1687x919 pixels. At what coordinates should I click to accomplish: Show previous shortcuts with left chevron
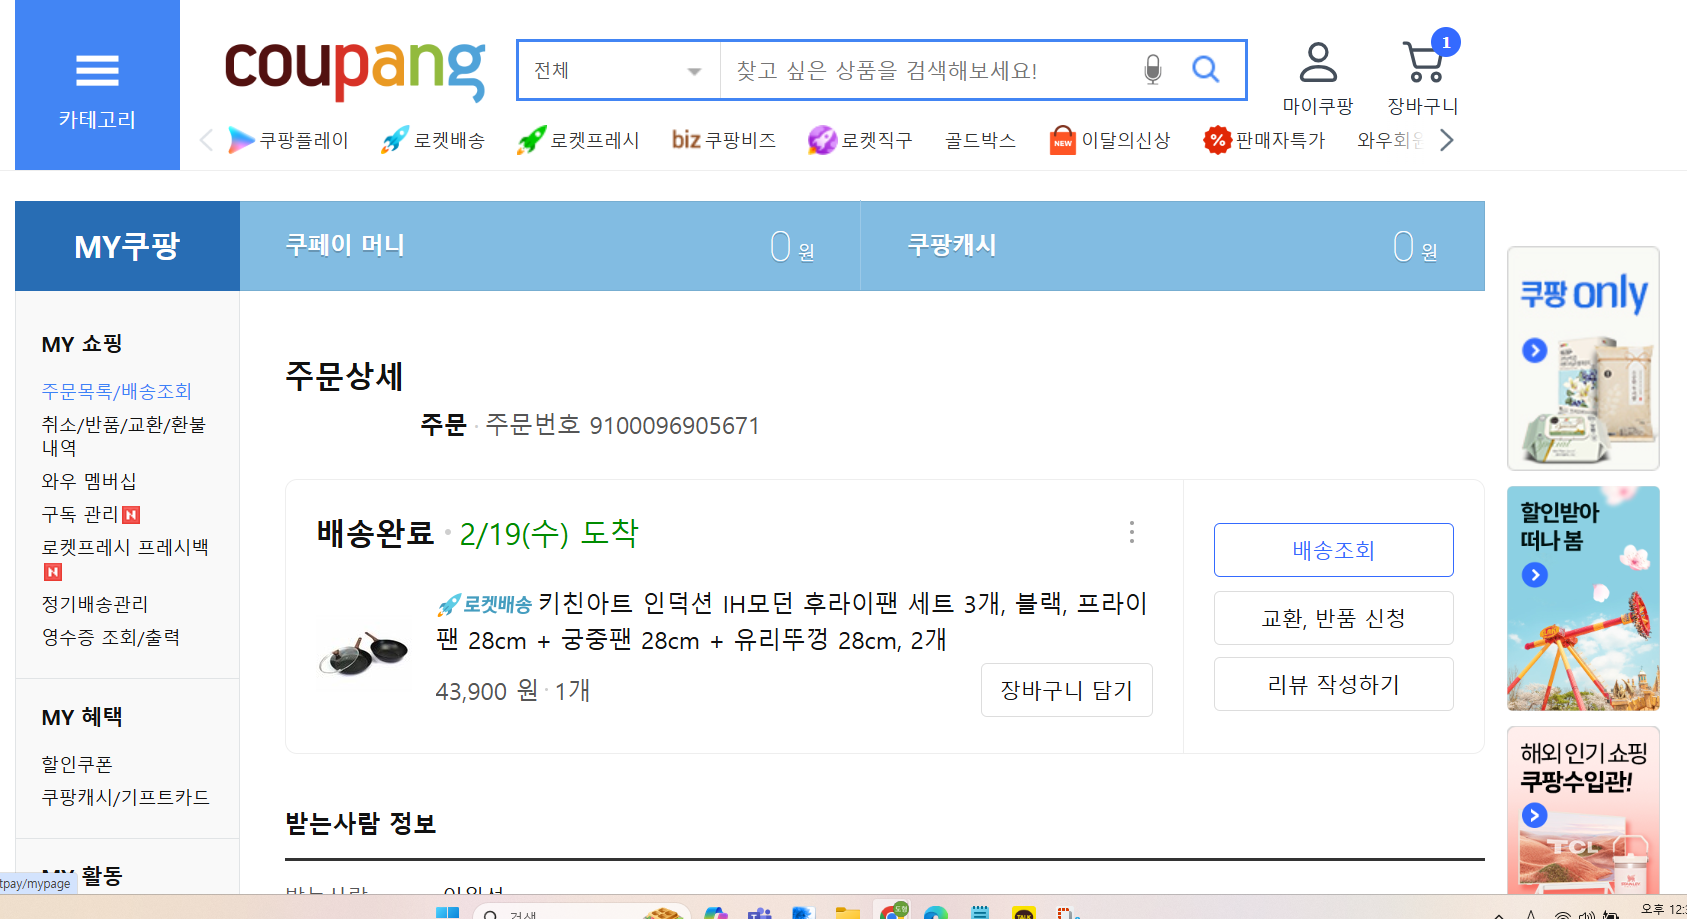207,140
